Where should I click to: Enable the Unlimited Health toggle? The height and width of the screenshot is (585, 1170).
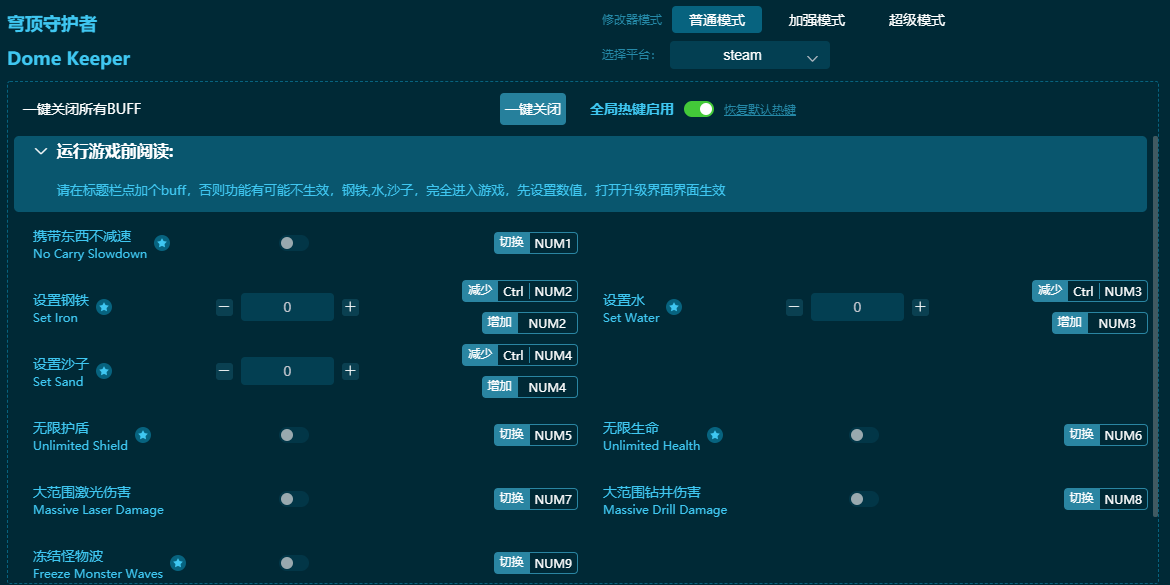pyautogui.click(x=864, y=434)
